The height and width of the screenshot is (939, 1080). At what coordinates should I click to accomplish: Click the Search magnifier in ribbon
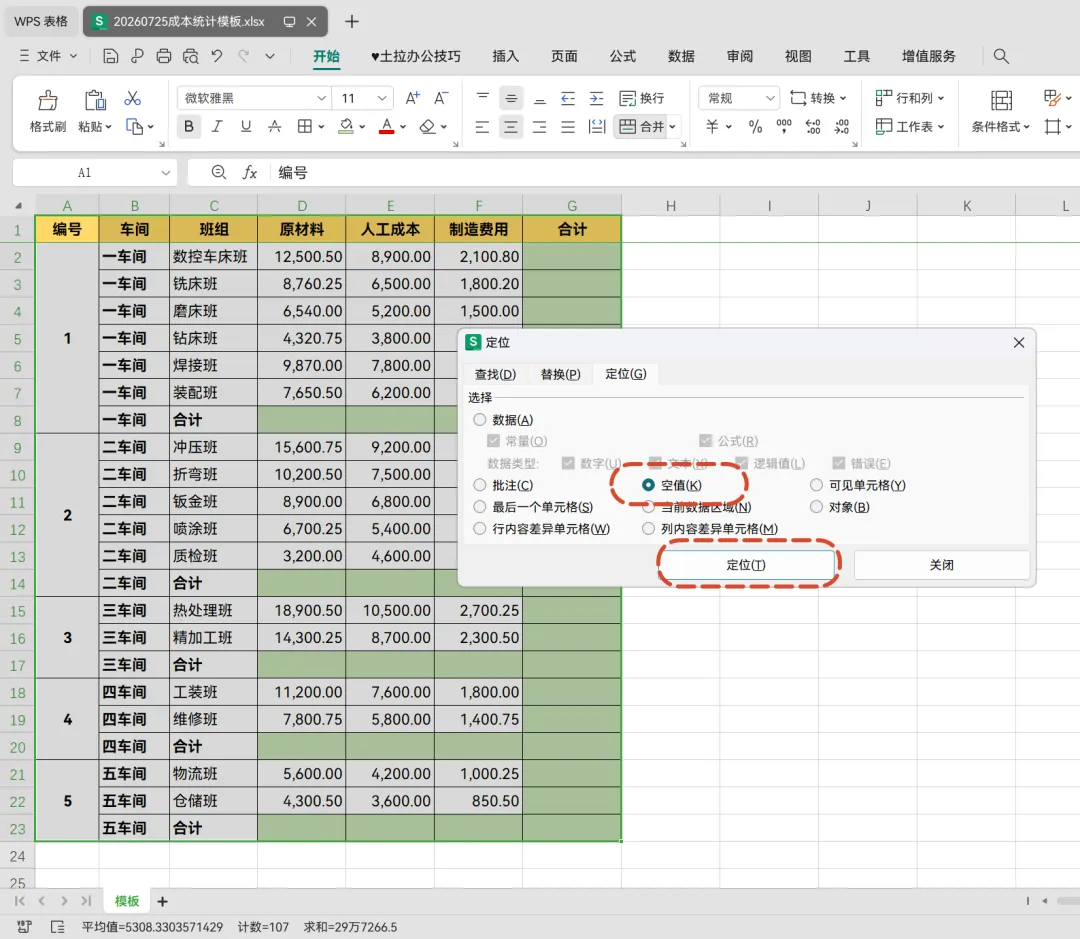coord(1001,56)
